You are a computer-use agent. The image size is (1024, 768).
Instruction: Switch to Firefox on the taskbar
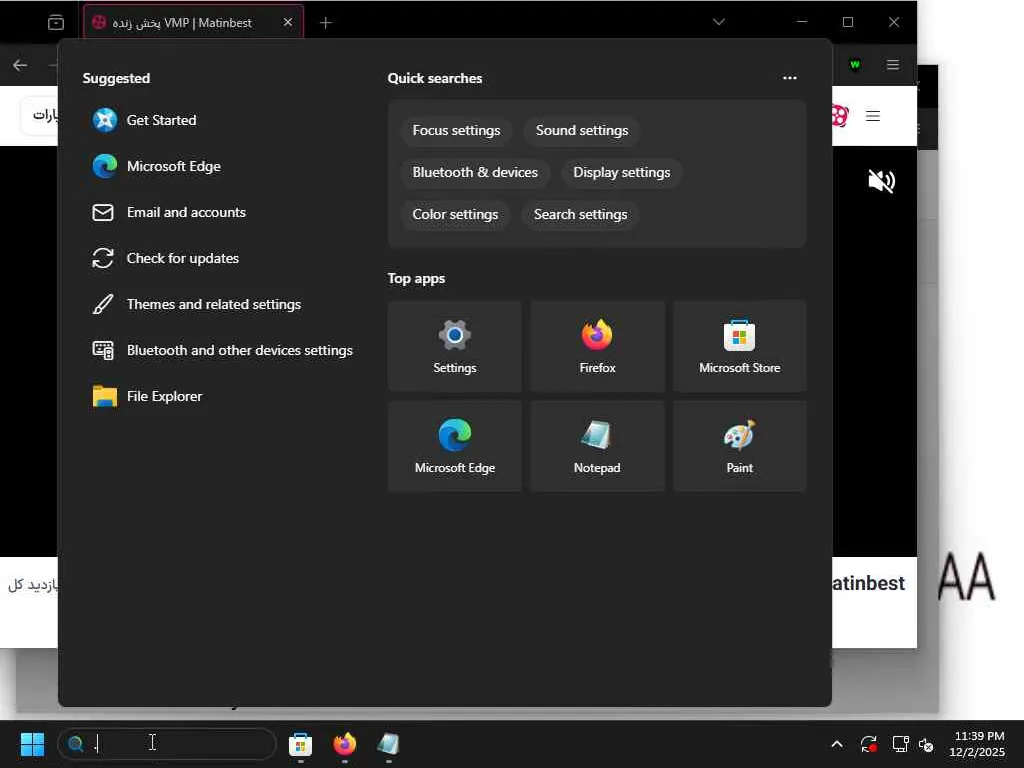[x=345, y=744]
